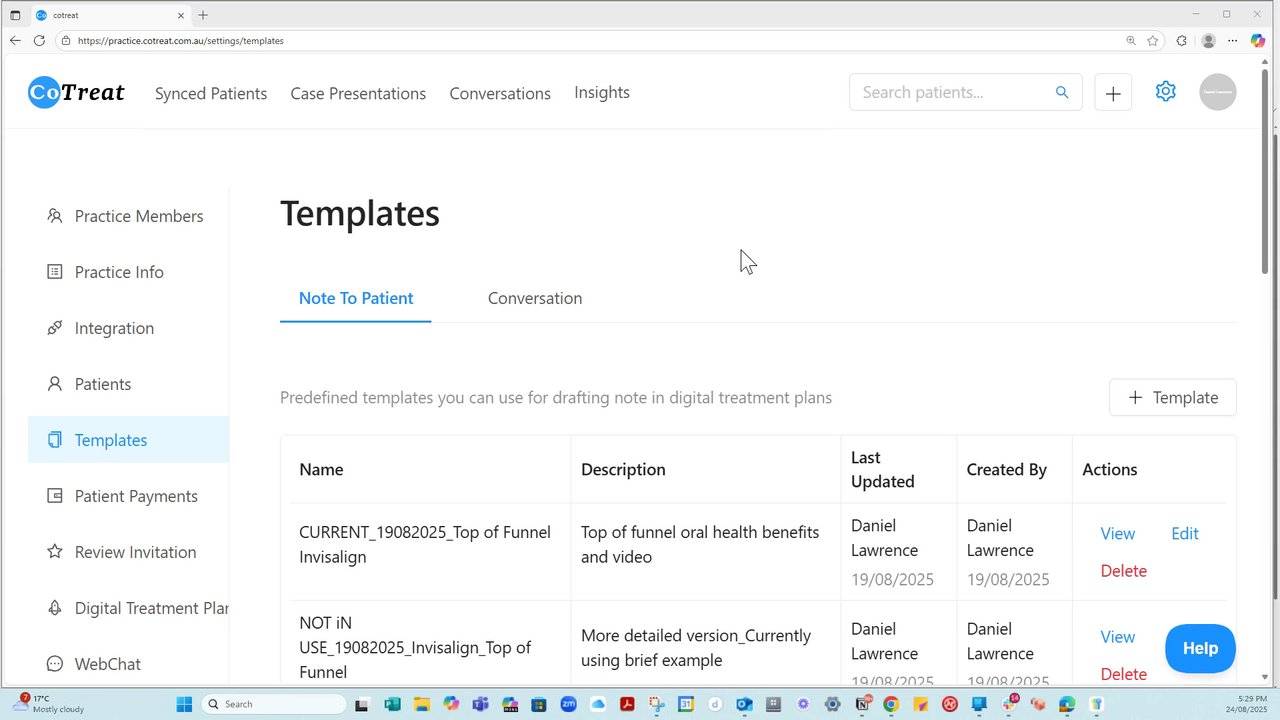Open the user profile avatar
The width and height of the screenshot is (1280, 720).
pos(1217,92)
